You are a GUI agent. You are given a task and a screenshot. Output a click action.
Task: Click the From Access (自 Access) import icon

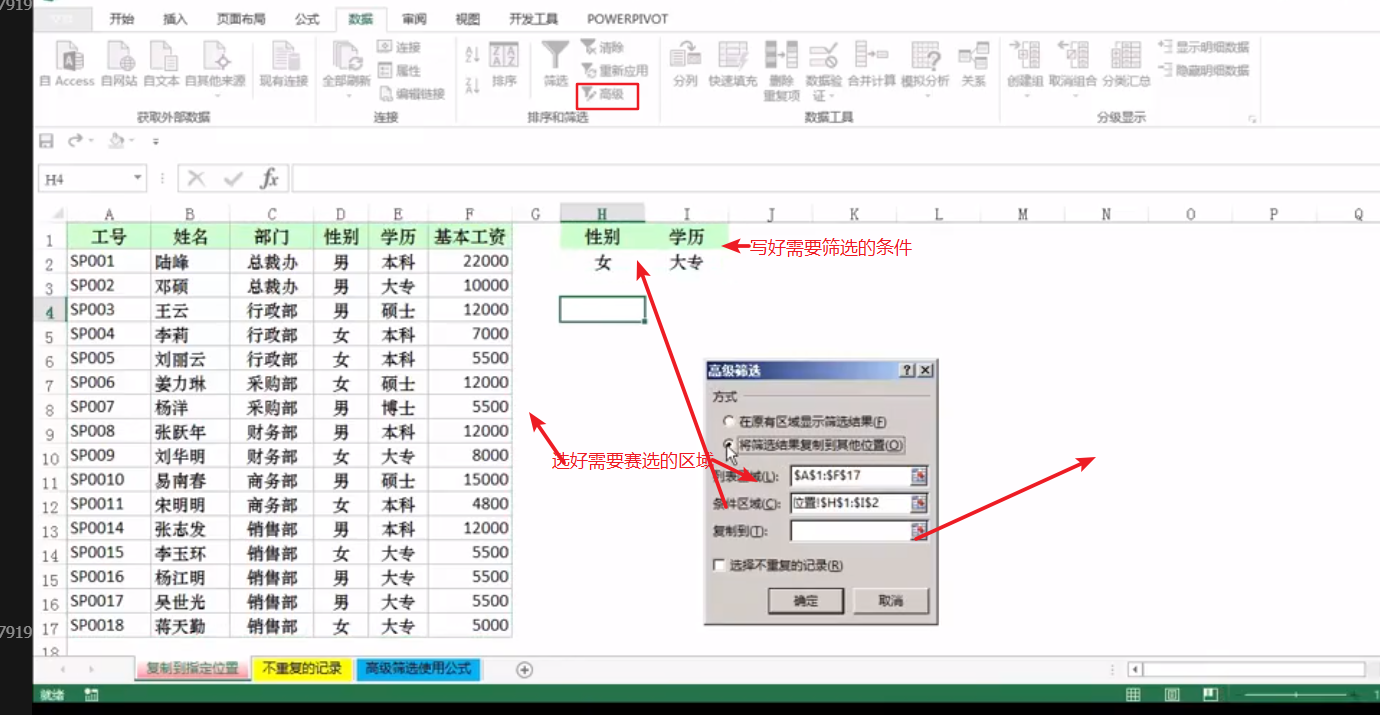[x=67, y=64]
